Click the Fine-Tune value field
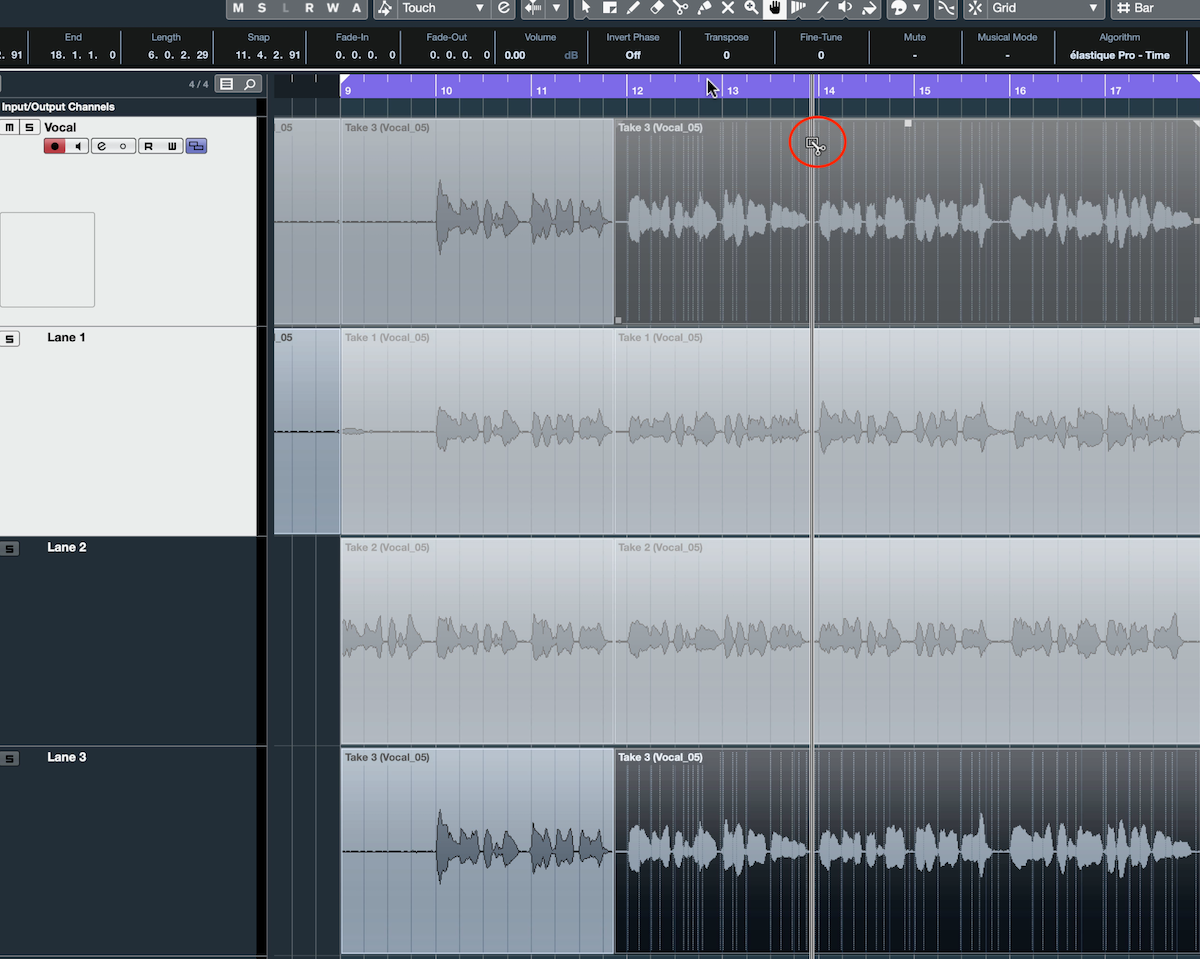The width and height of the screenshot is (1200, 959). (821, 55)
